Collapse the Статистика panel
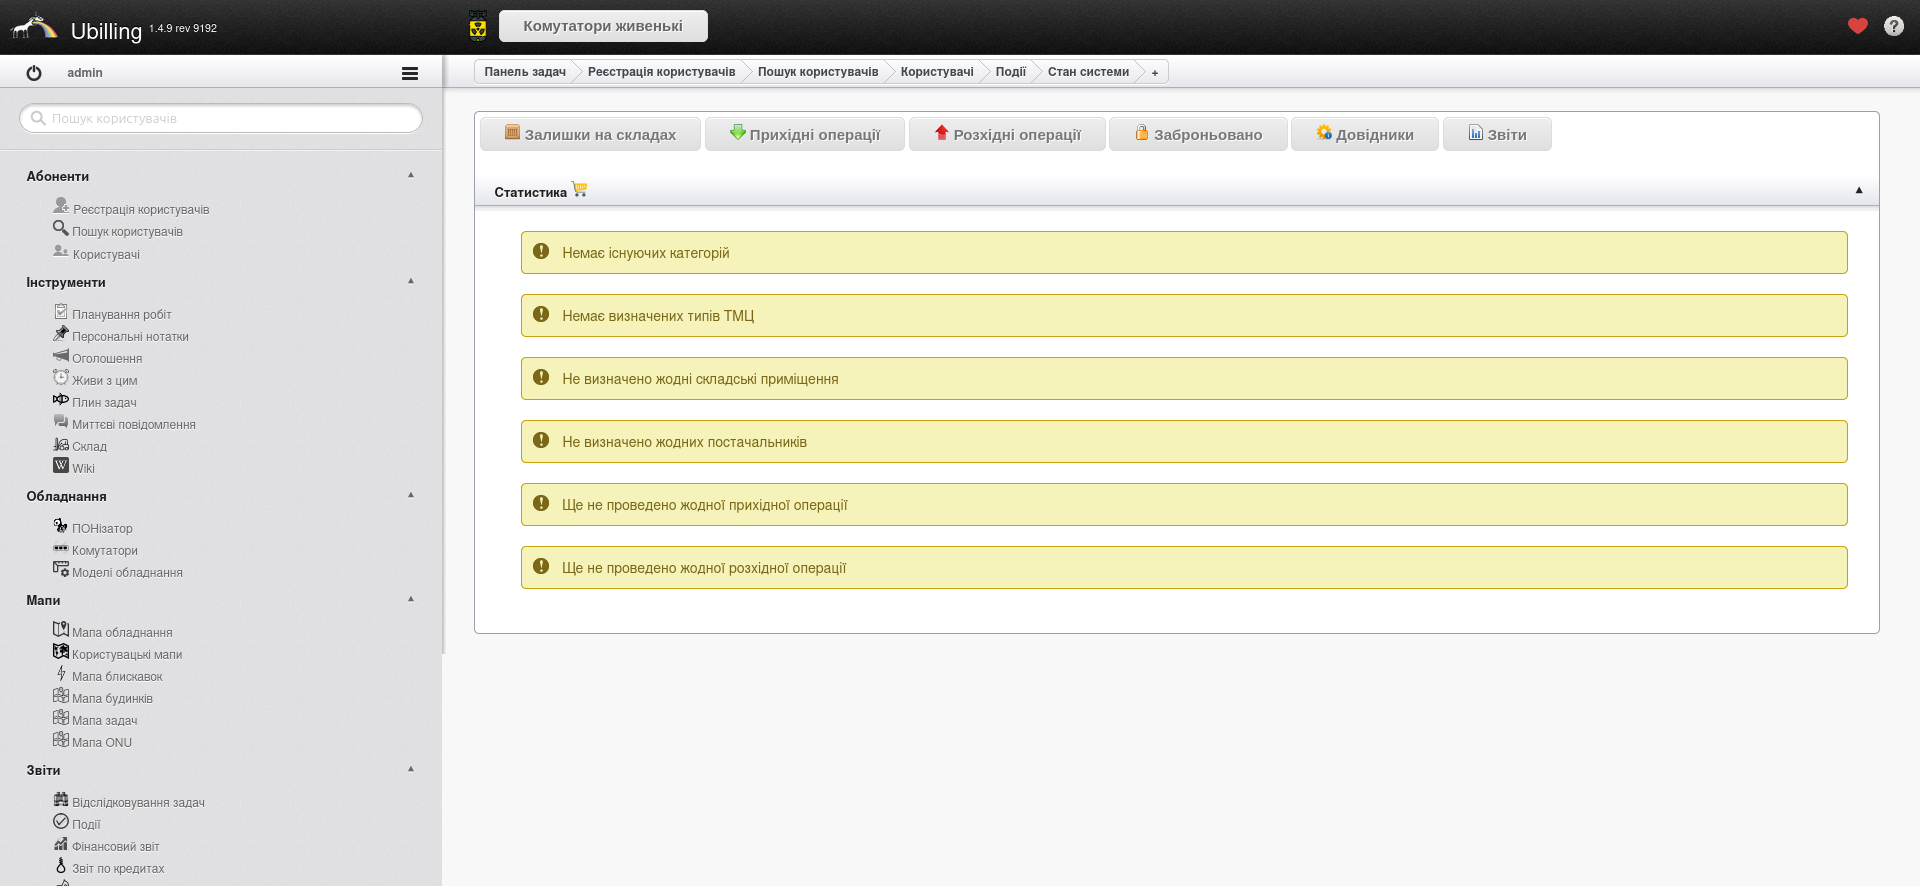 pos(1859,190)
